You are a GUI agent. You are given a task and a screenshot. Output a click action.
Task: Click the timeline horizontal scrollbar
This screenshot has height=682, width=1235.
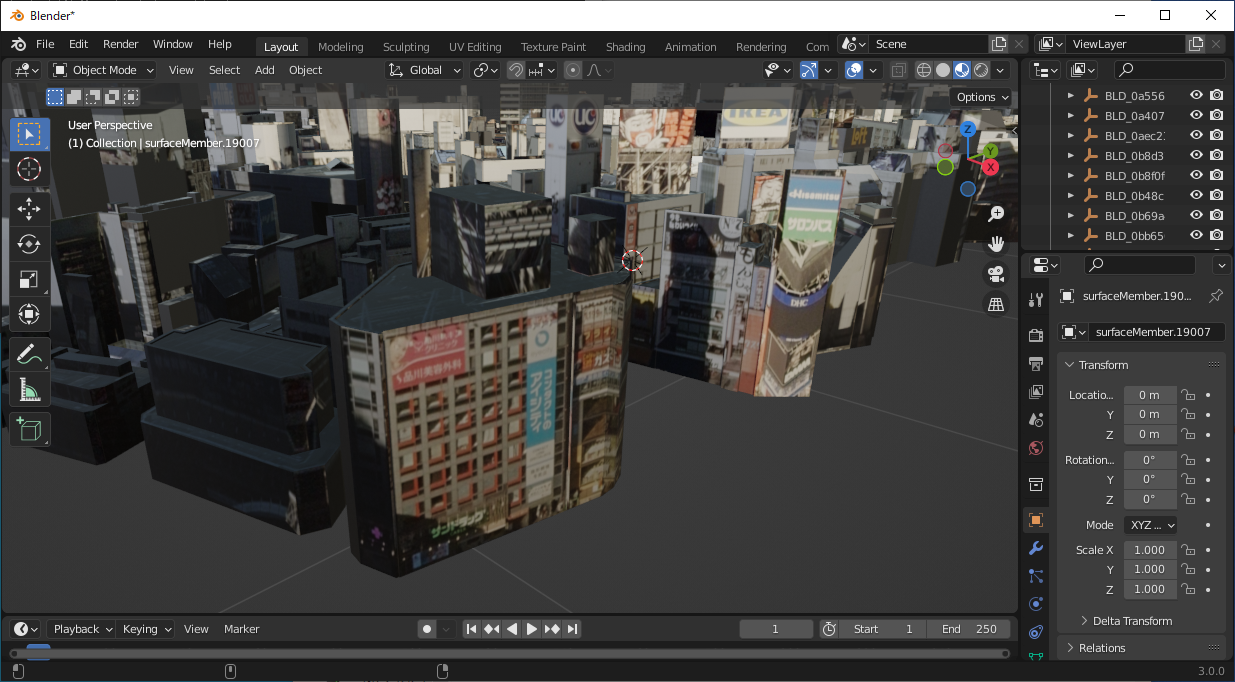[509, 654]
